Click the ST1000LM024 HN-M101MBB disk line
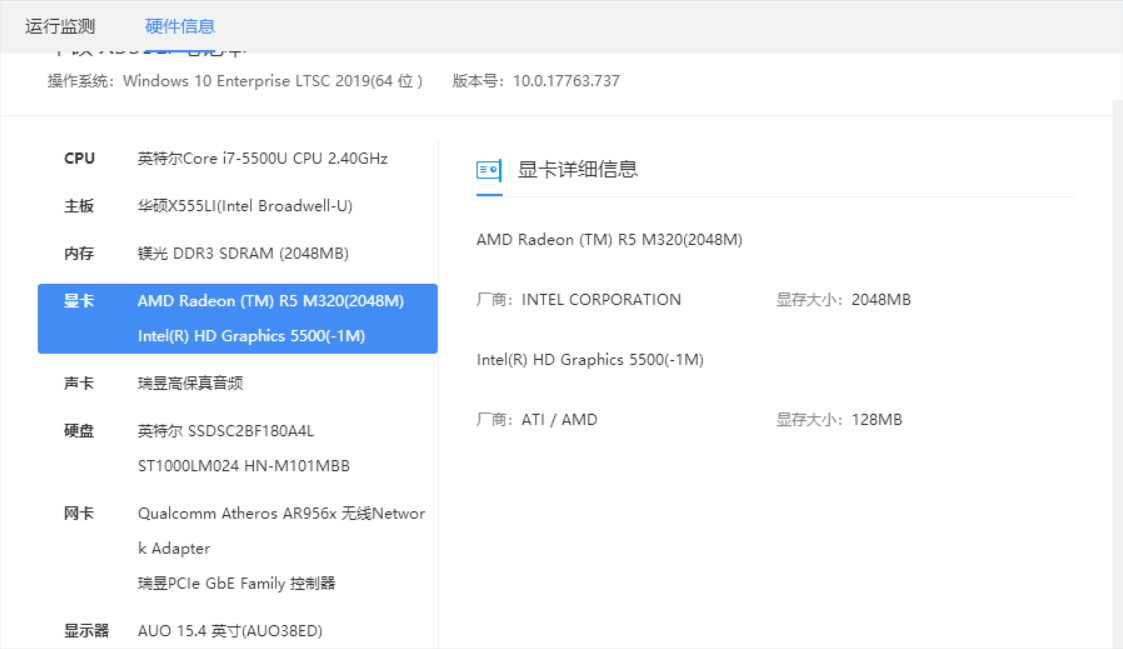The width and height of the screenshot is (1123, 649). pos(244,466)
